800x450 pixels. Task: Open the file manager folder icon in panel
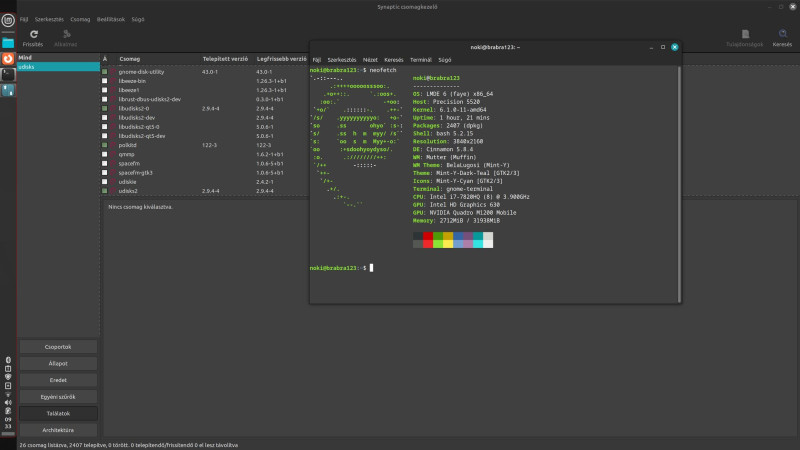8,43
